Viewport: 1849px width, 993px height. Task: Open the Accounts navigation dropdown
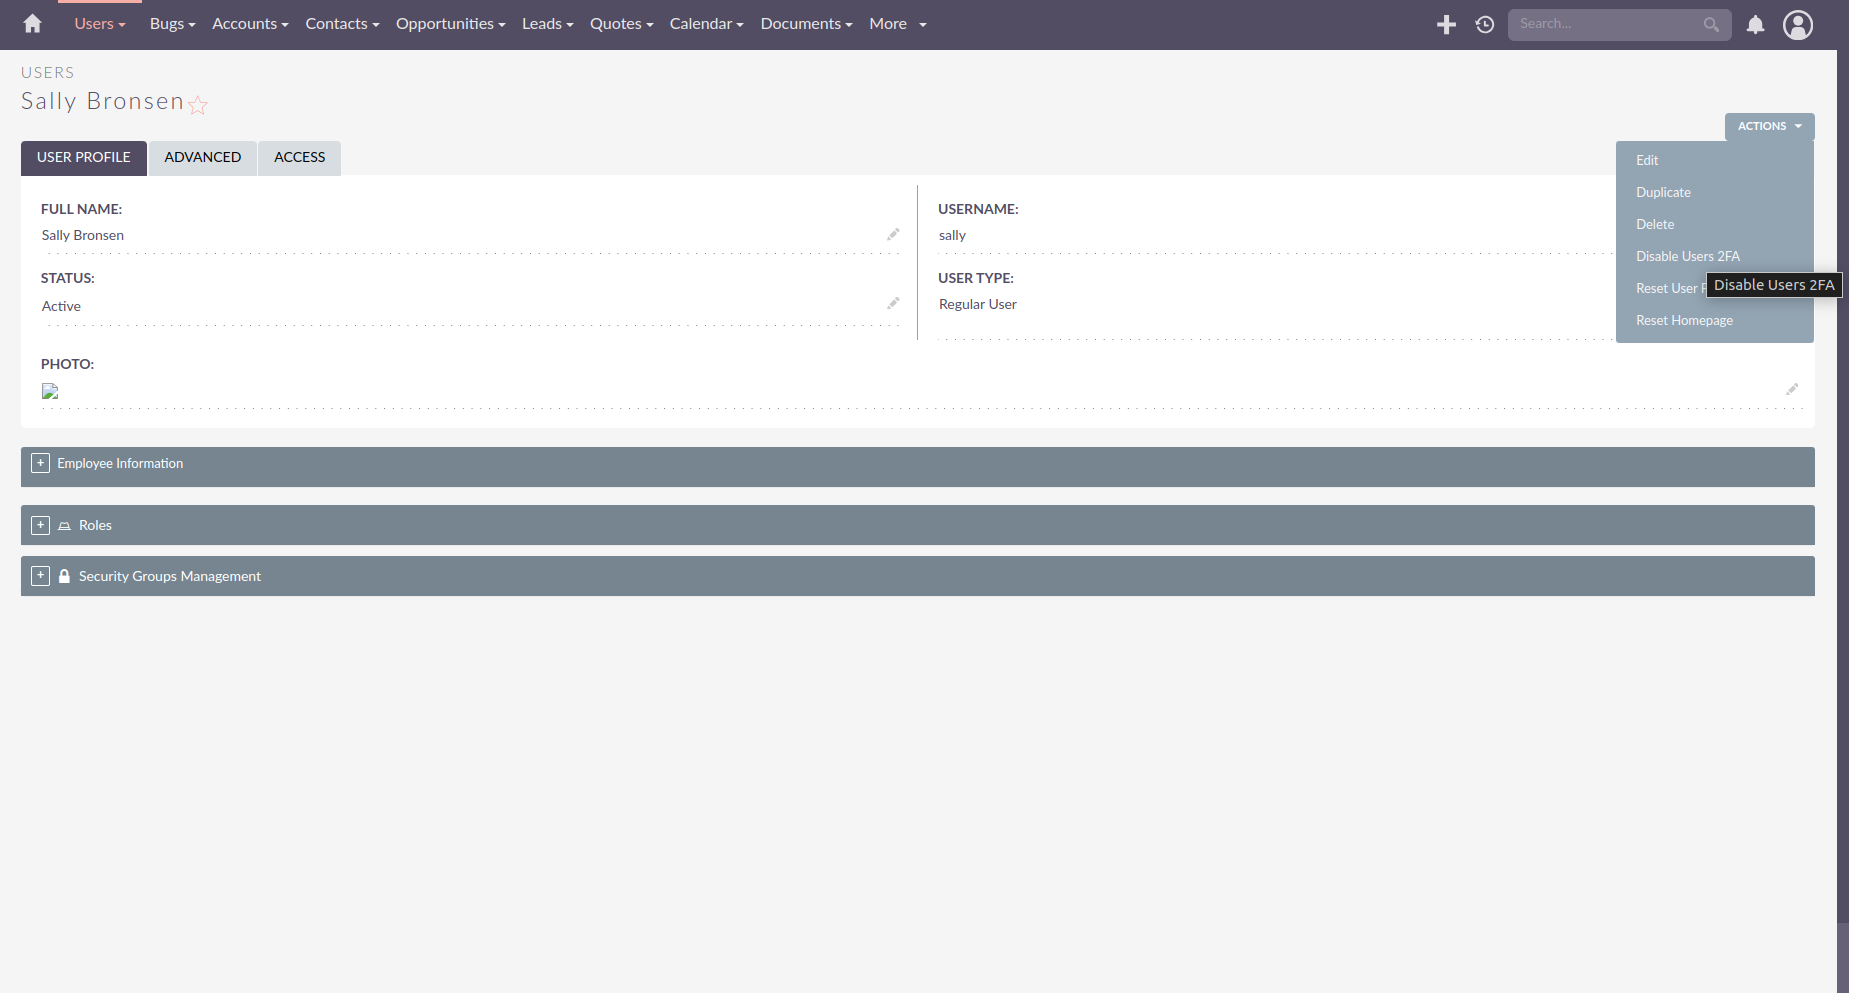250,24
